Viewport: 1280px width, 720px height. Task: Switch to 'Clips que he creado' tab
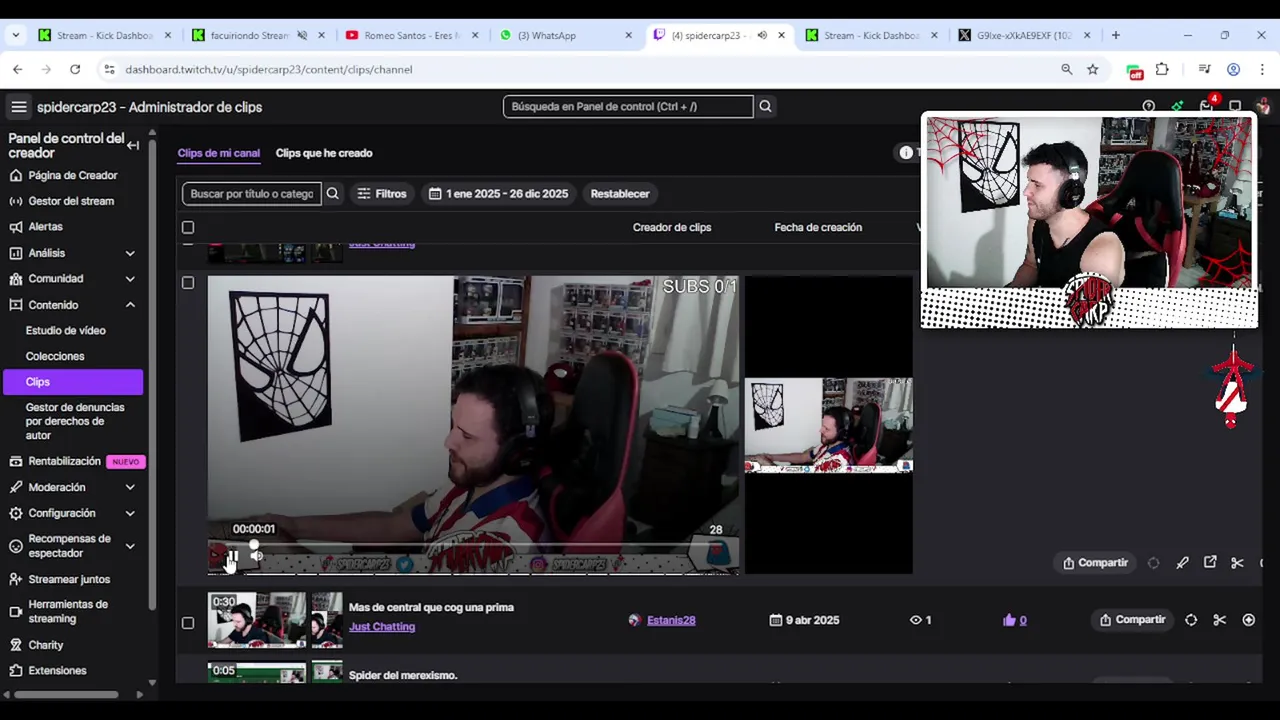click(324, 153)
